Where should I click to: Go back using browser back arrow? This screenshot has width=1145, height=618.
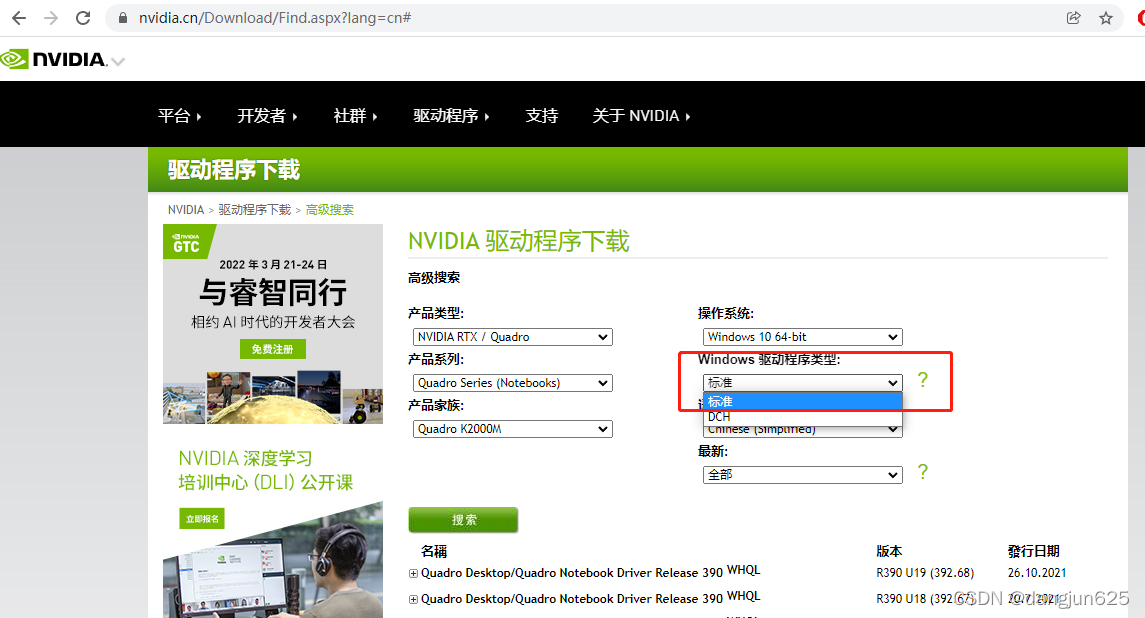pos(19,18)
